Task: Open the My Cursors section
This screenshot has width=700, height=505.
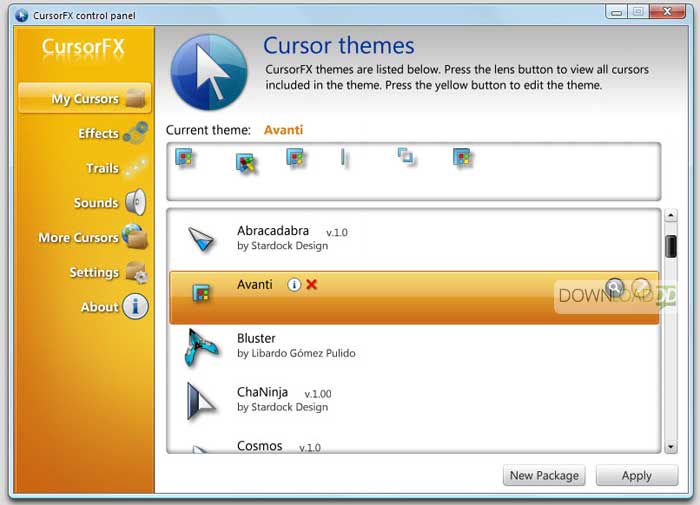Action: click(x=84, y=98)
